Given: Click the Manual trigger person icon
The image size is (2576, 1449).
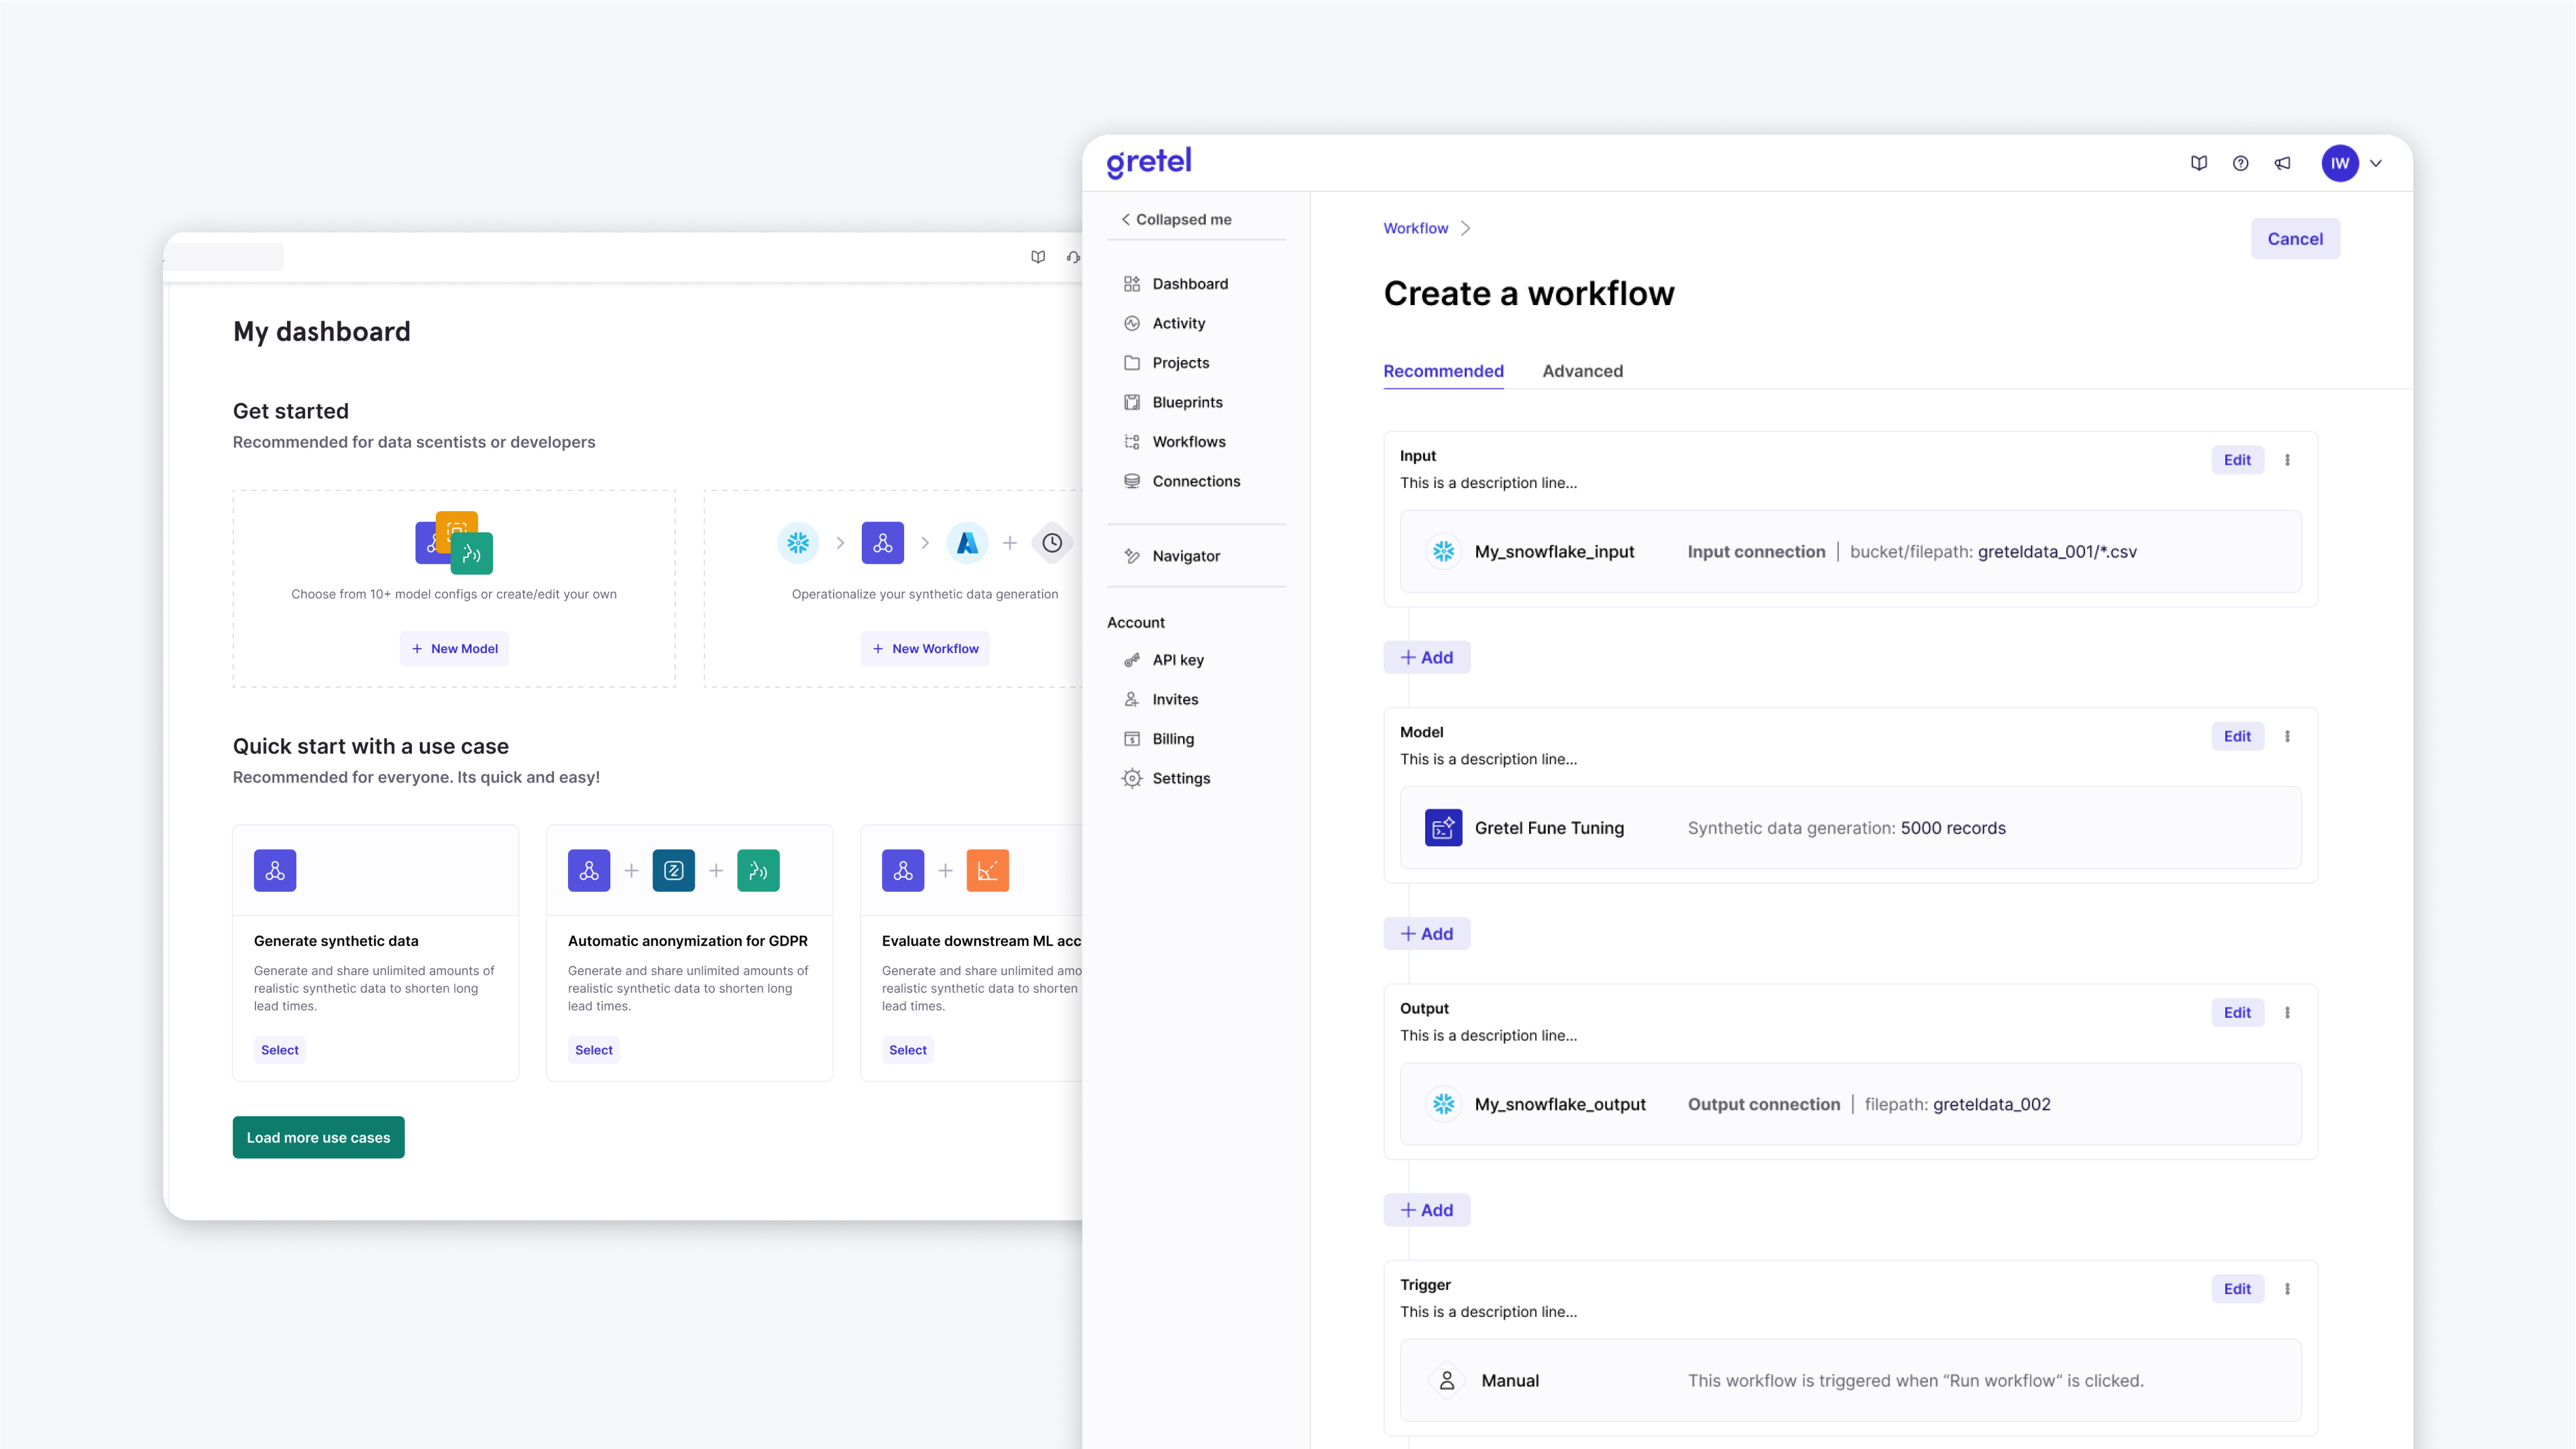Looking at the screenshot, I should pyautogui.click(x=1446, y=1380).
